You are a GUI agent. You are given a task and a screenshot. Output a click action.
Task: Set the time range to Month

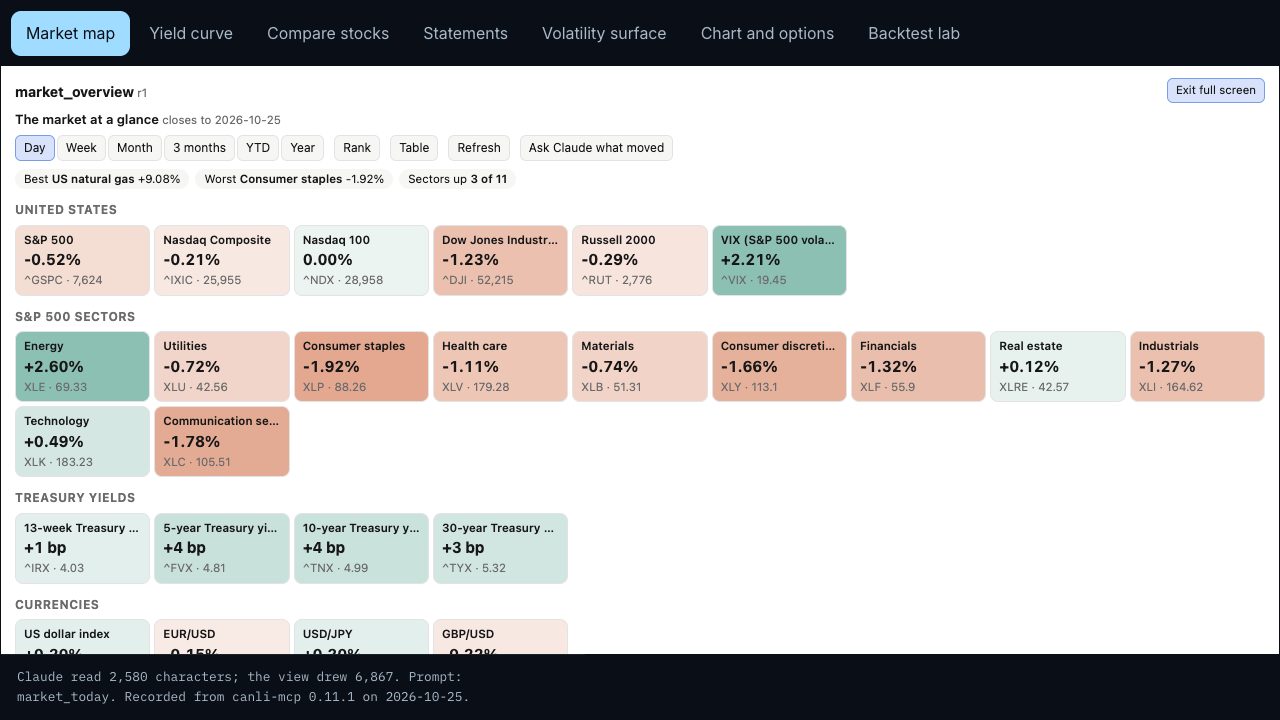[x=135, y=148]
